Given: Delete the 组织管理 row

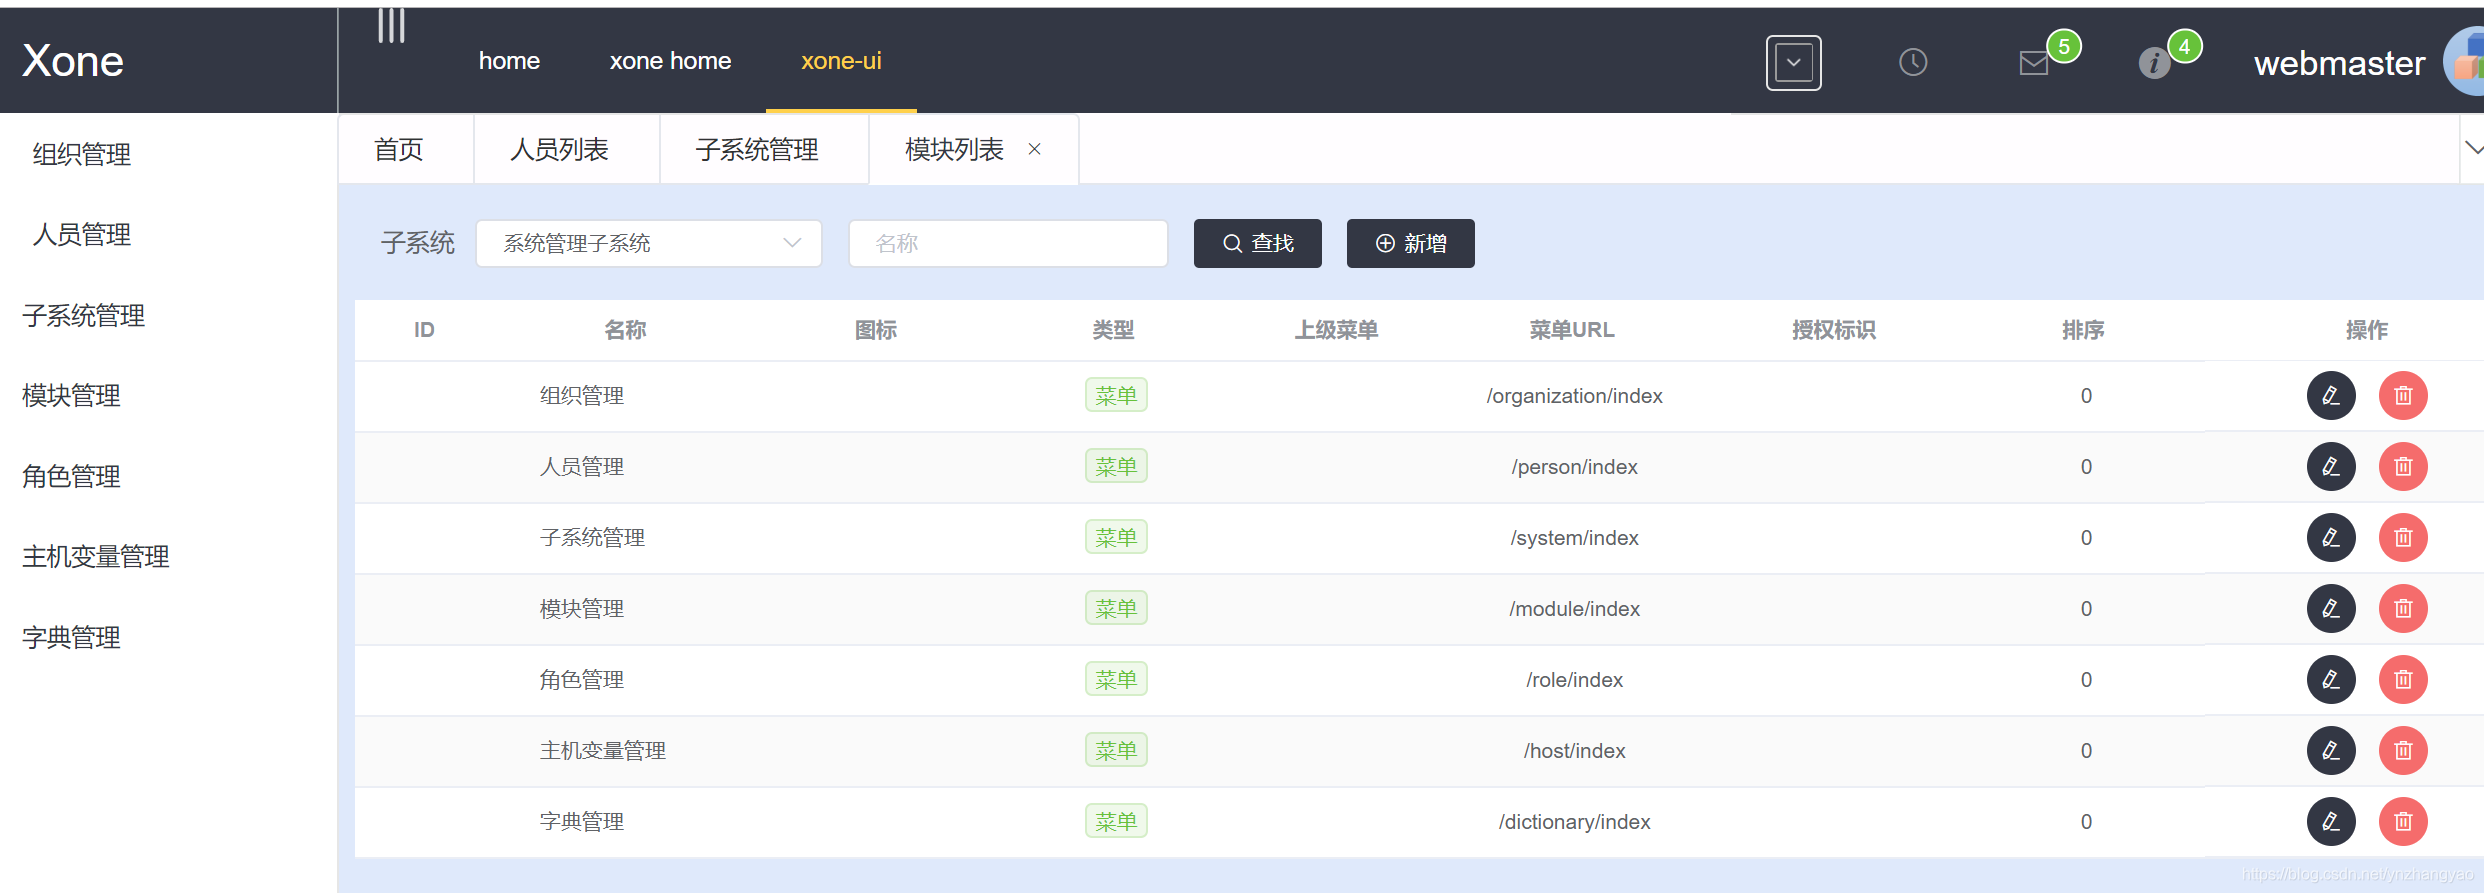Looking at the screenshot, I should click(2403, 396).
